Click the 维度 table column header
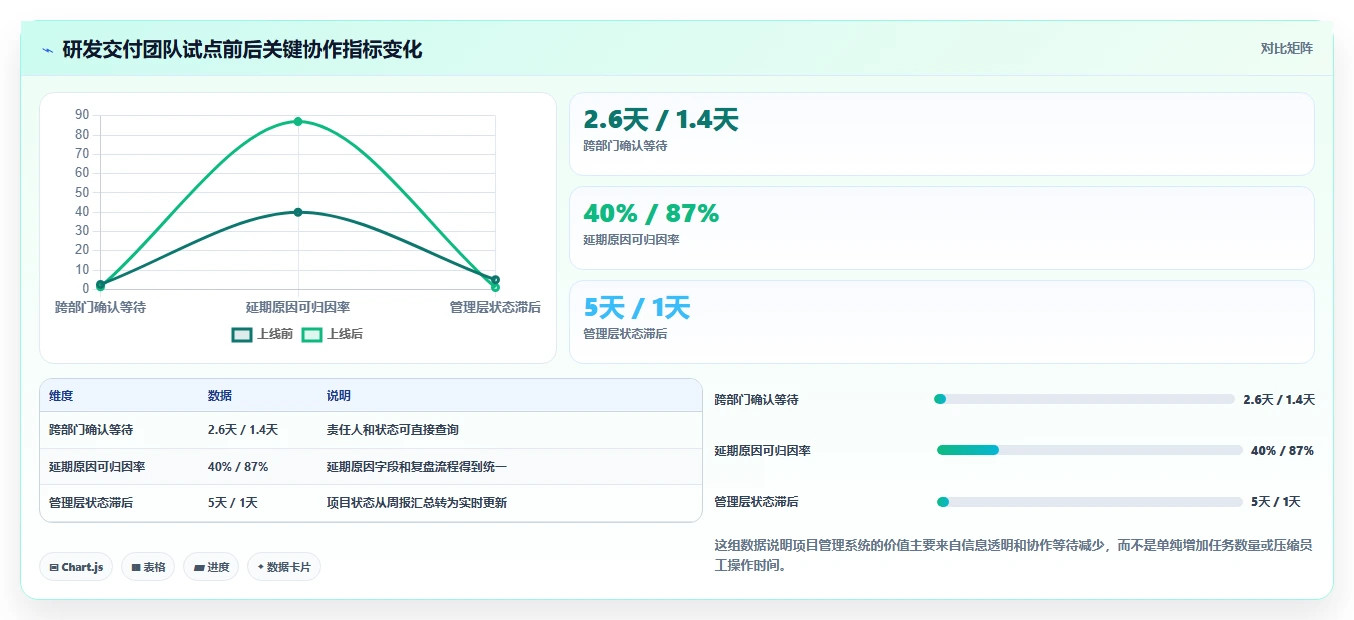This screenshot has width=1354, height=620. [x=61, y=396]
